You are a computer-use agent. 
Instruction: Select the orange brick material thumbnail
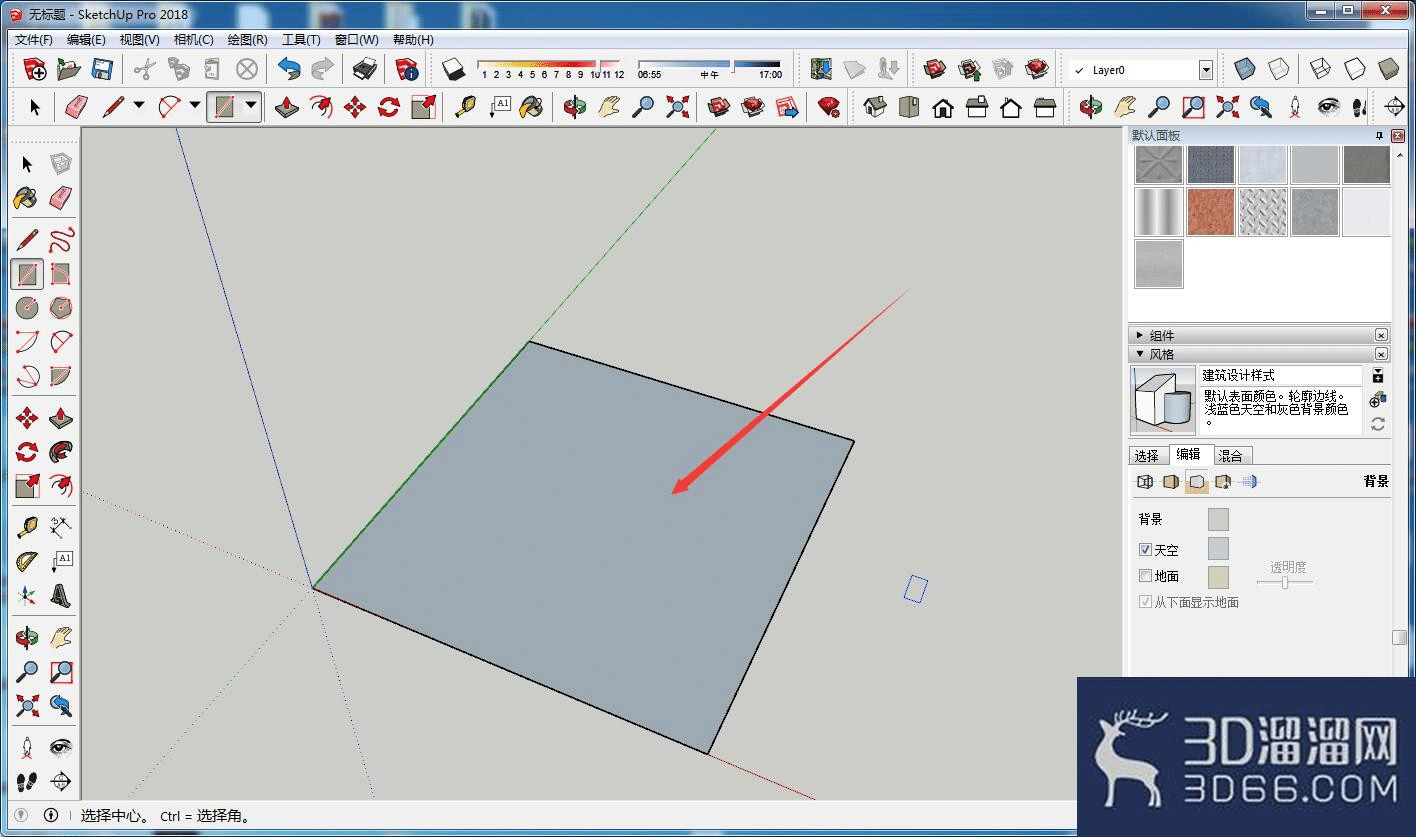[x=1211, y=212]
